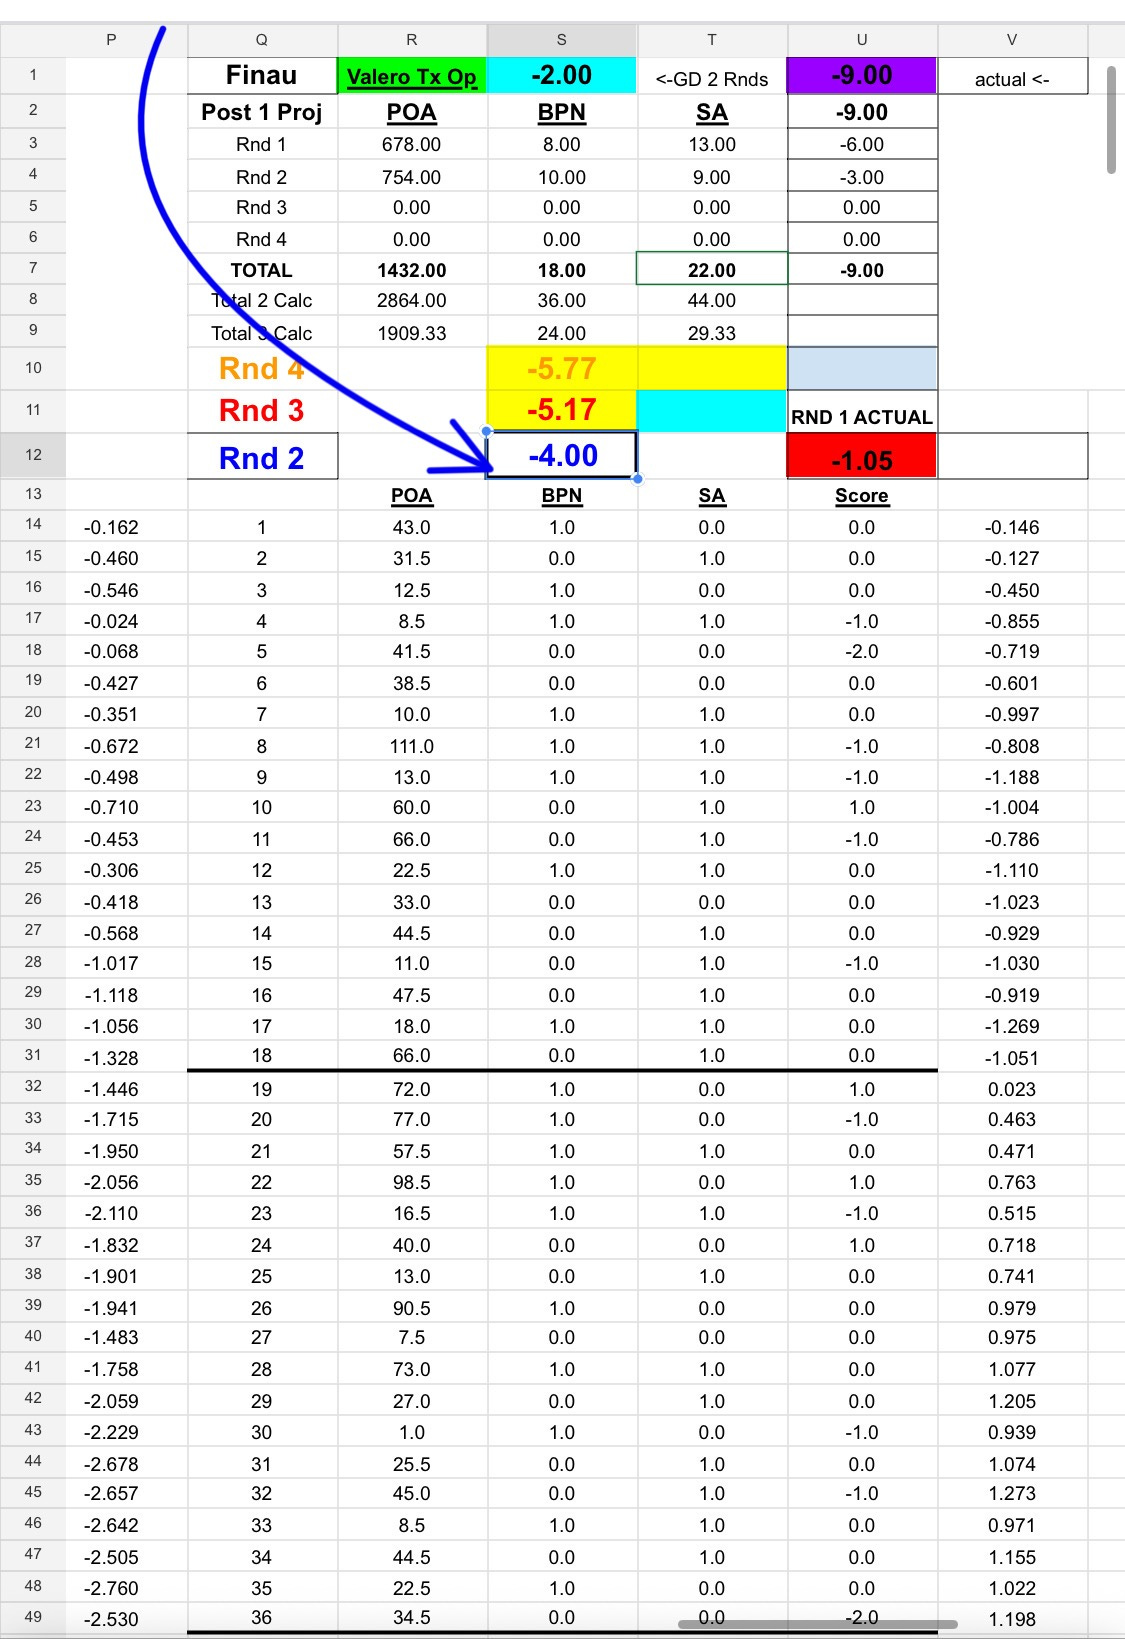Select the purple '-9.00' cell
1125x1639 pixels.
coord(862,76)
